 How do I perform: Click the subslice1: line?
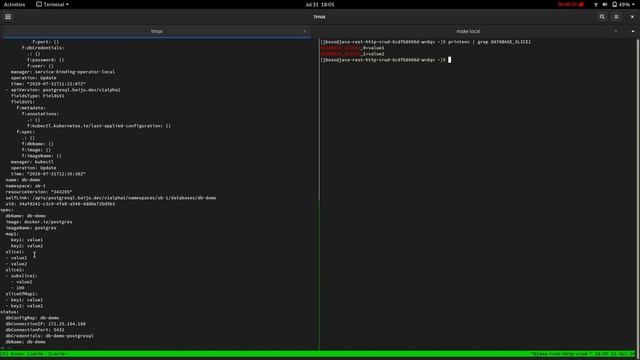coord(21,276)
